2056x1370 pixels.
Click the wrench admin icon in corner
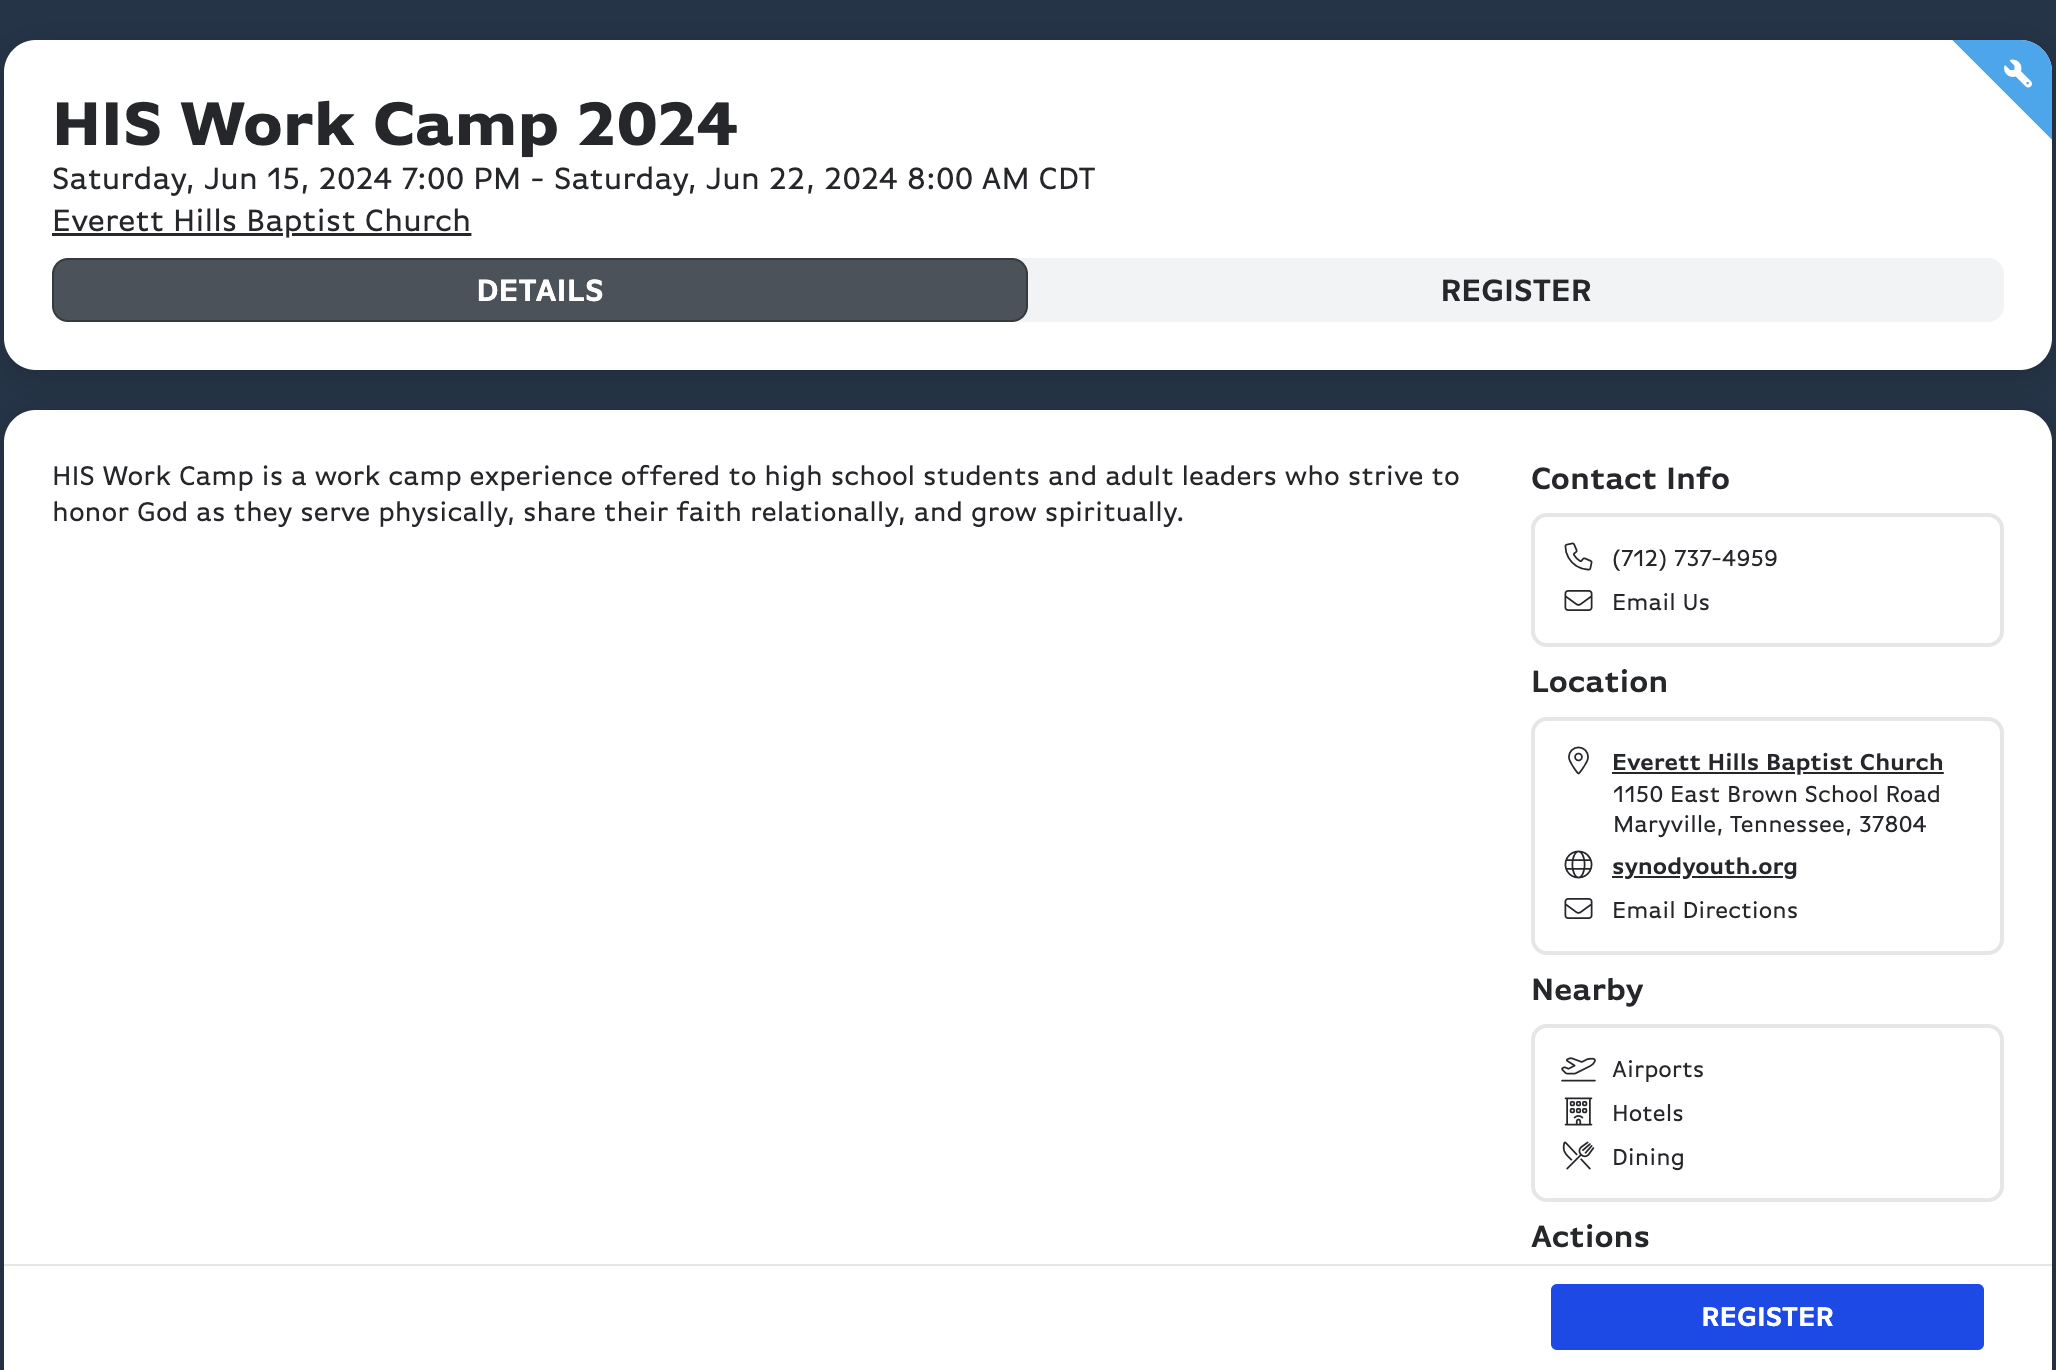coord(2017,73)
